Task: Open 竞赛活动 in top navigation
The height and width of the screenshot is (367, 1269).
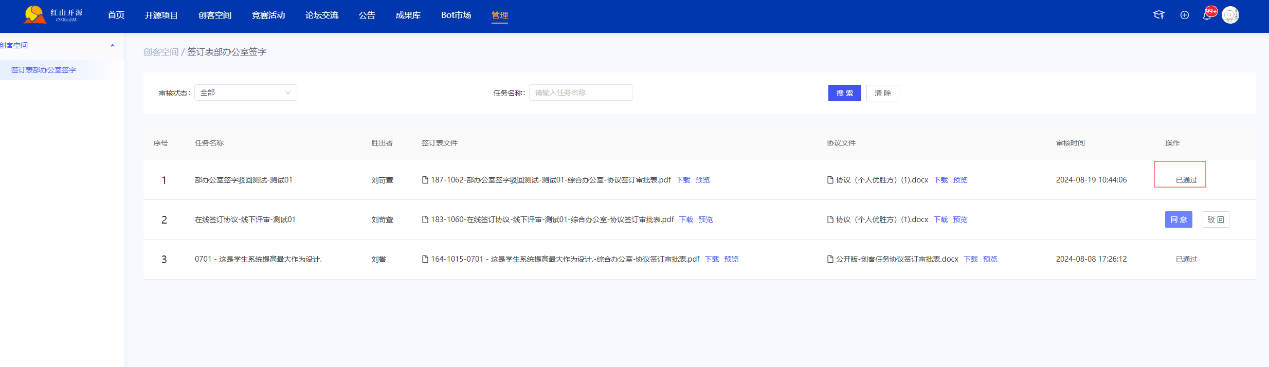Action: tap(268, 15)
